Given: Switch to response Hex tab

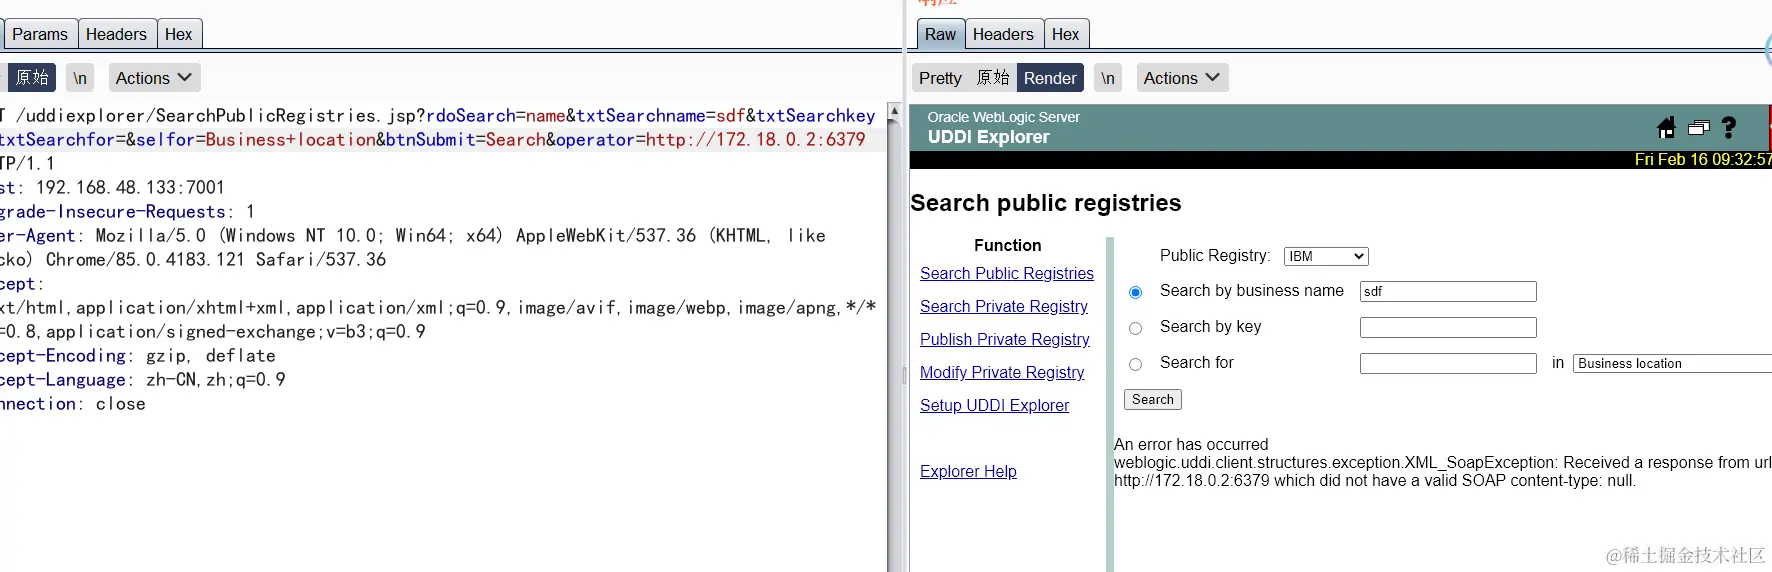Looking at the screenshot, I should (1066, 34).
